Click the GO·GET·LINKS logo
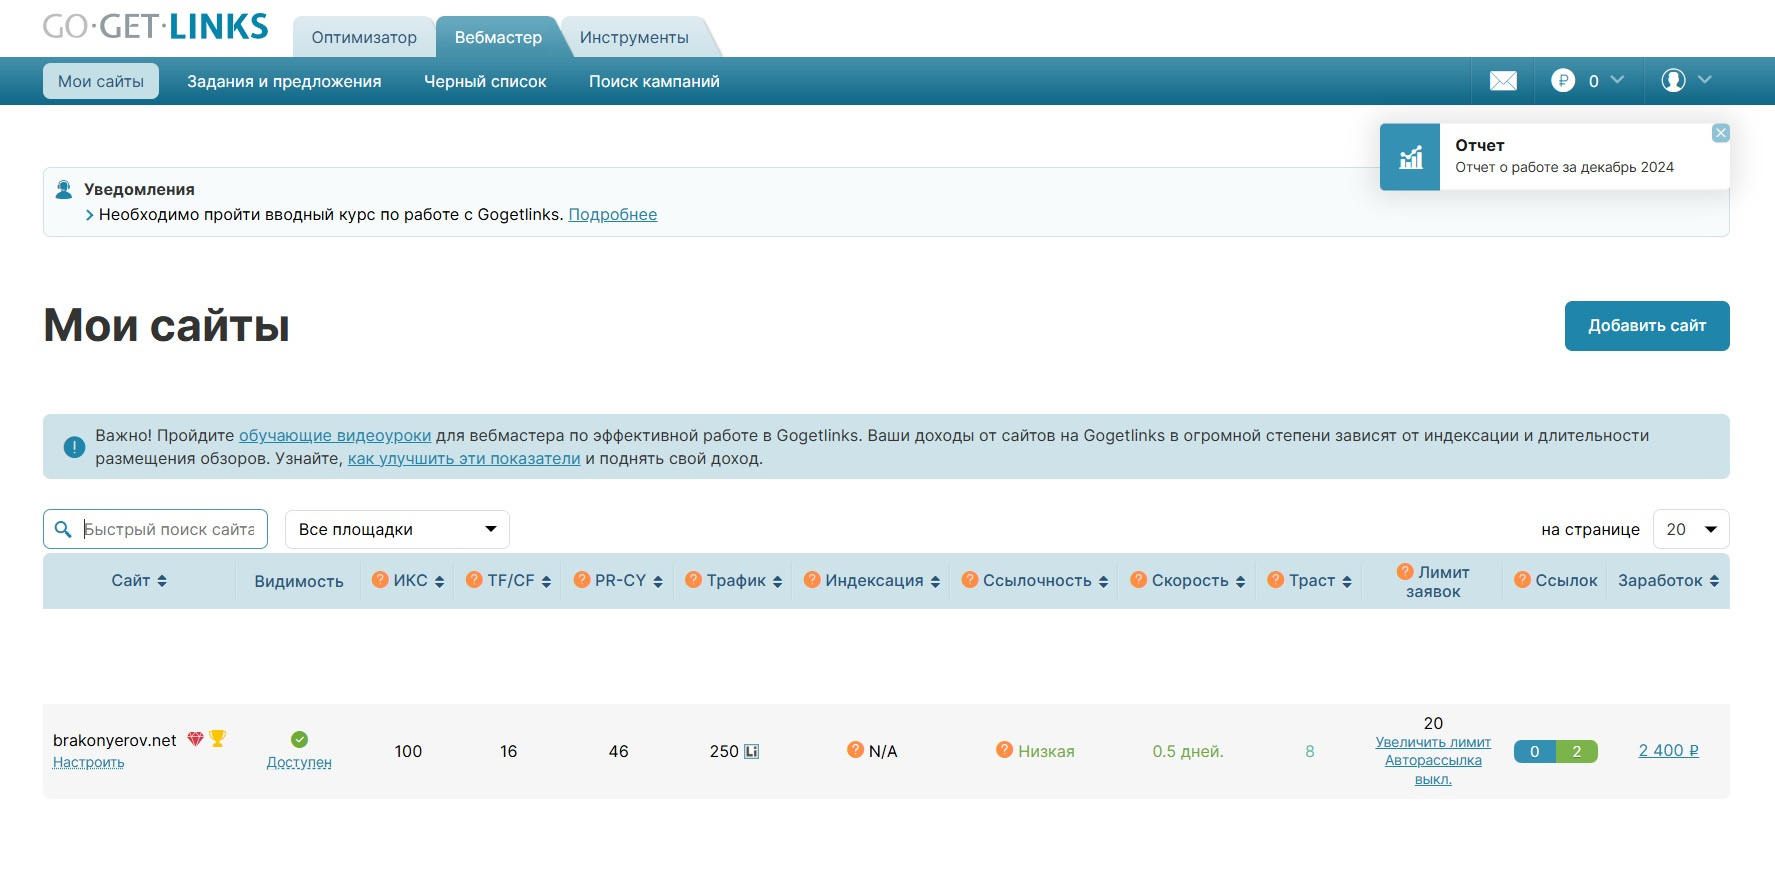The image size is (1775, 891). [x=156, y=26]
